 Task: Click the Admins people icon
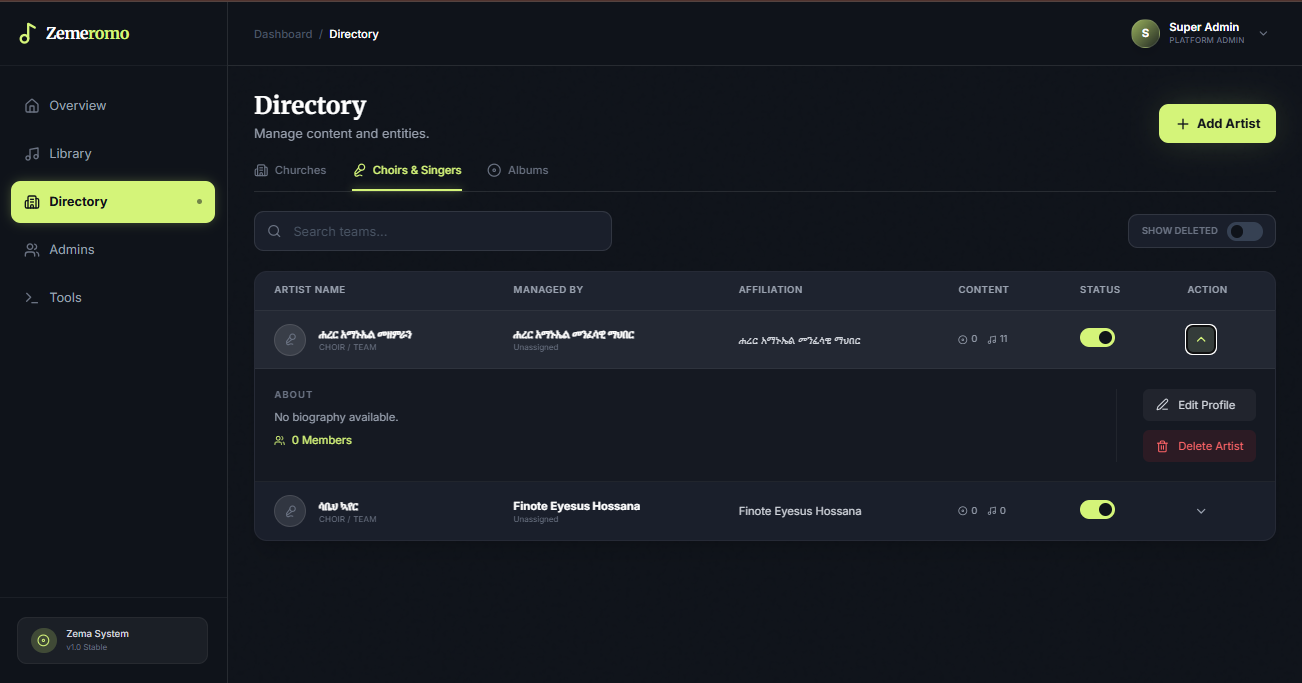(x=32, y=250)
